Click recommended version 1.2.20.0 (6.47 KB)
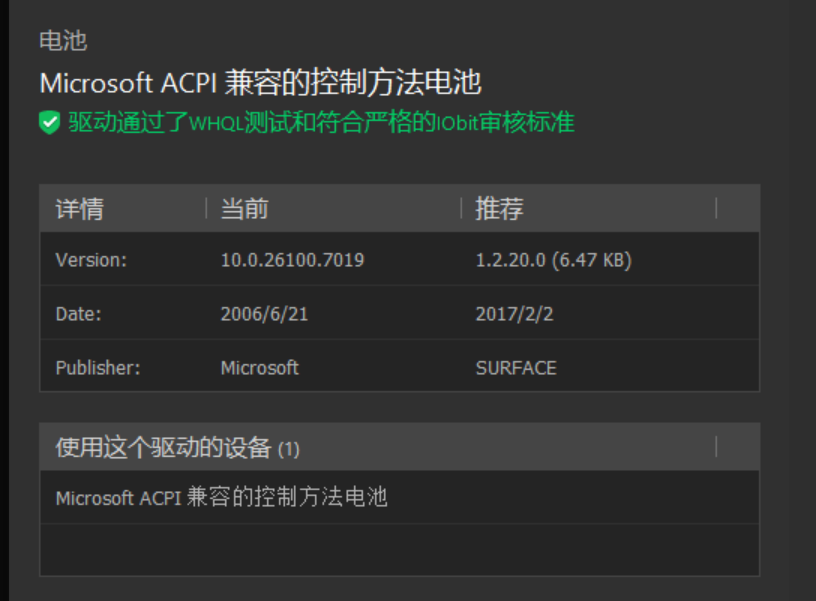The width and height of the screenshot is (816, 601). (x=553, y=260)
